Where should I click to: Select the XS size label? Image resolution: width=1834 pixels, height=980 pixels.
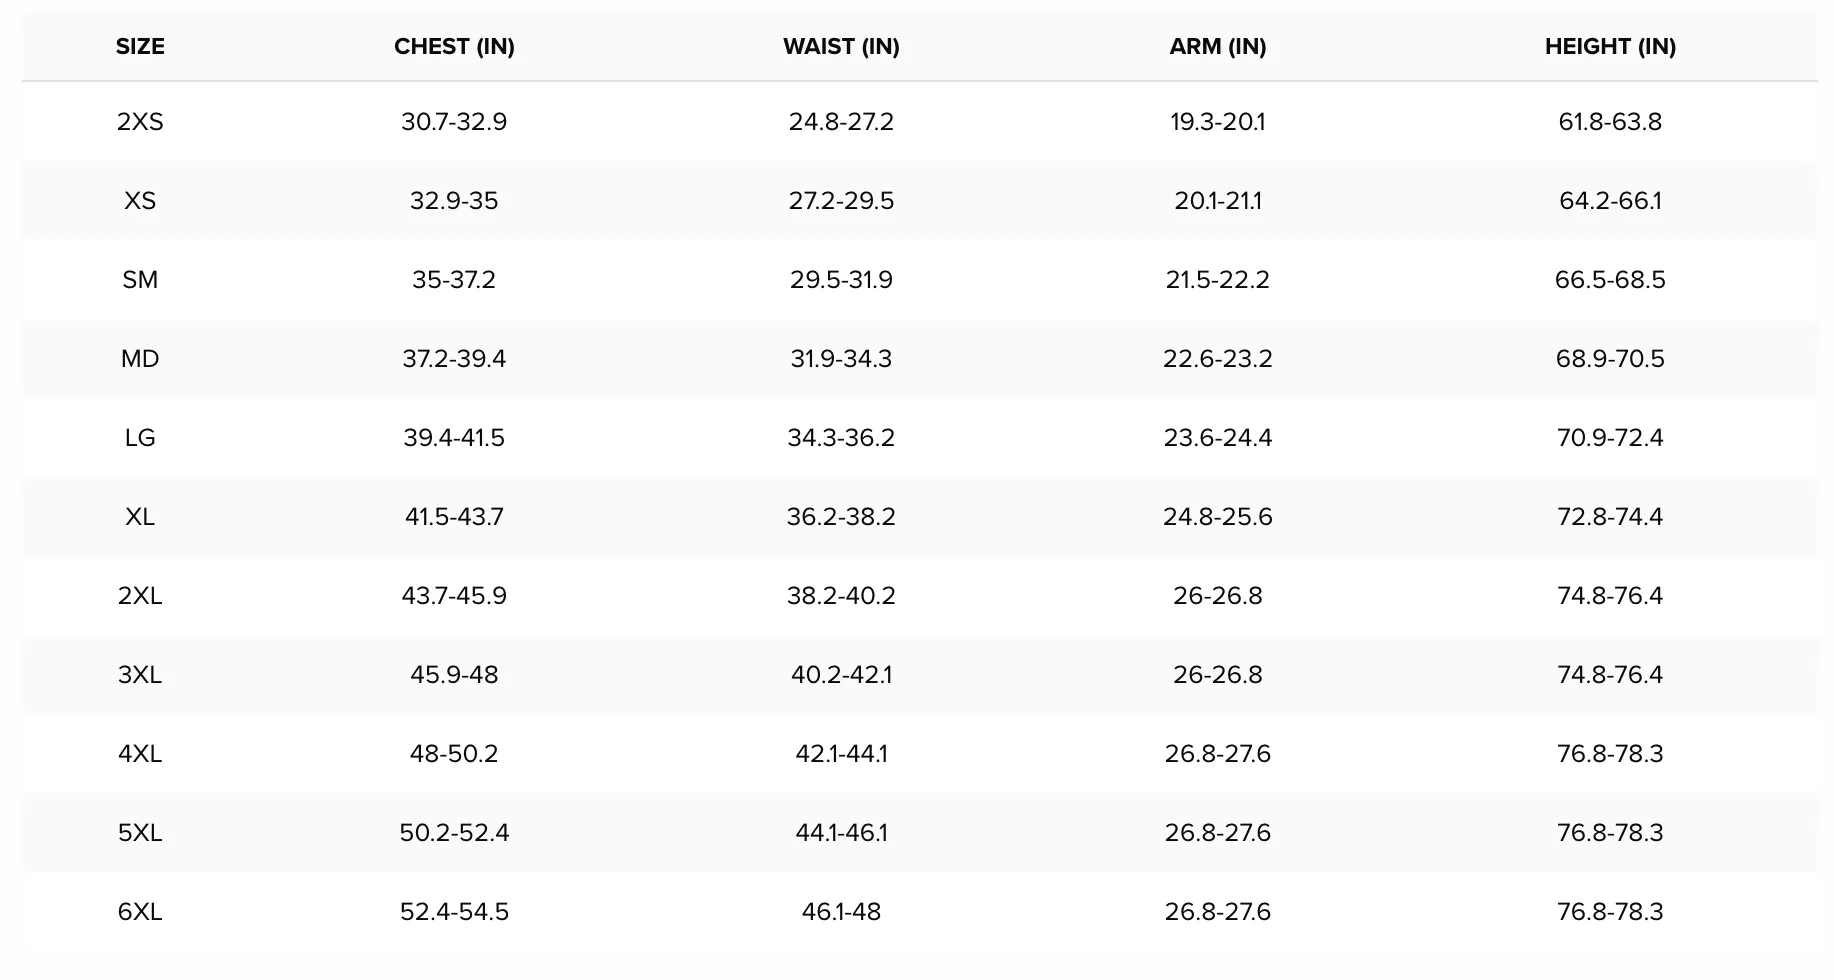(140, 201)
